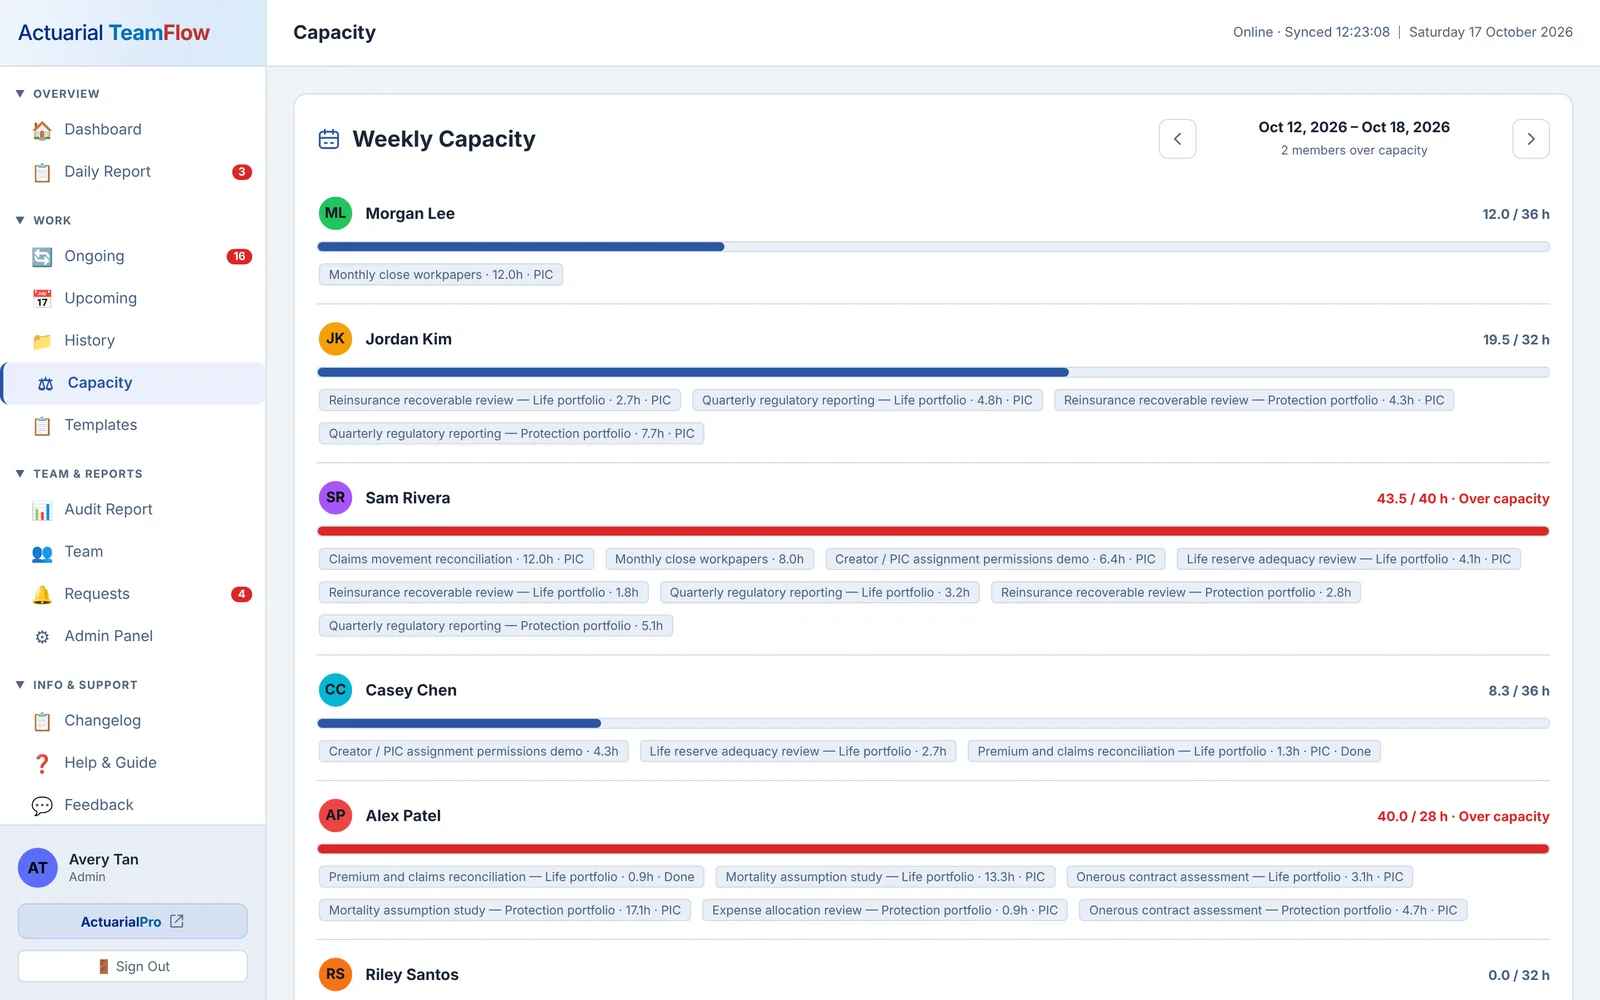This screenshot has width=1600, height=1000.
Task: Click Casey Chen's Premium and claims reconciliation Done chip
Action: tap(1174, 751)
